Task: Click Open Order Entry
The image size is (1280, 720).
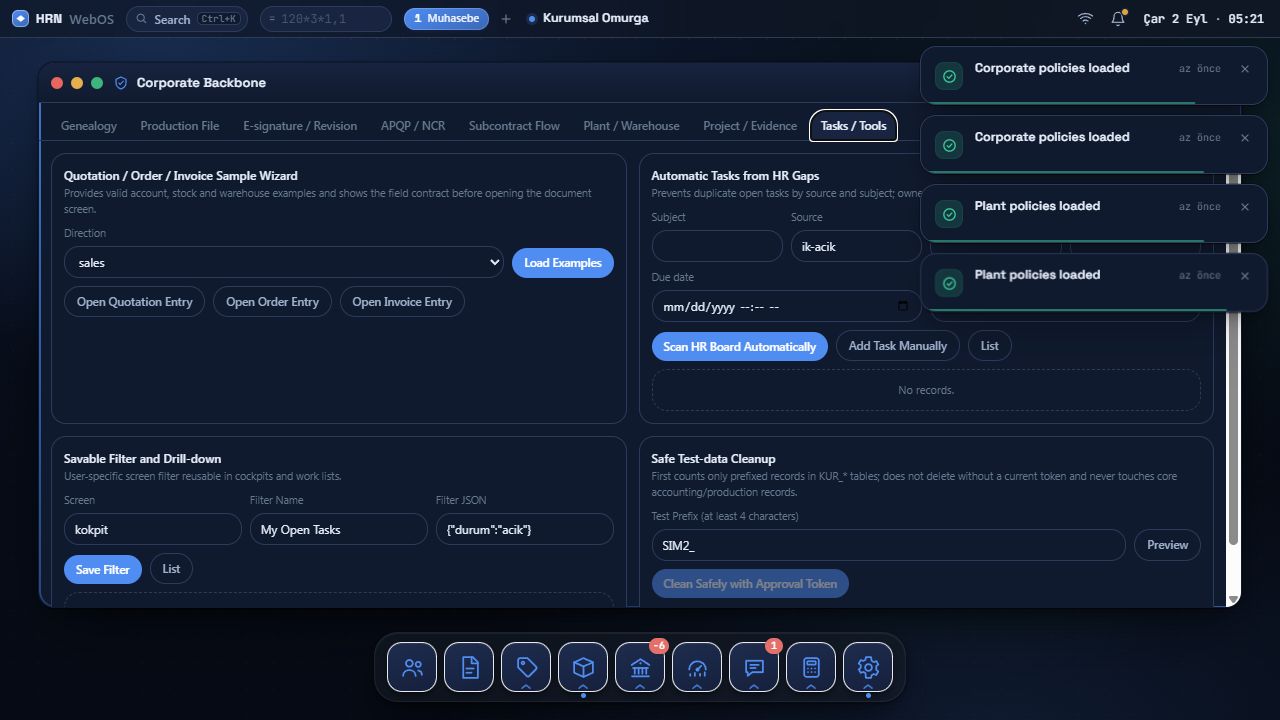Action: pyautogui.click(x=272, y=302)
